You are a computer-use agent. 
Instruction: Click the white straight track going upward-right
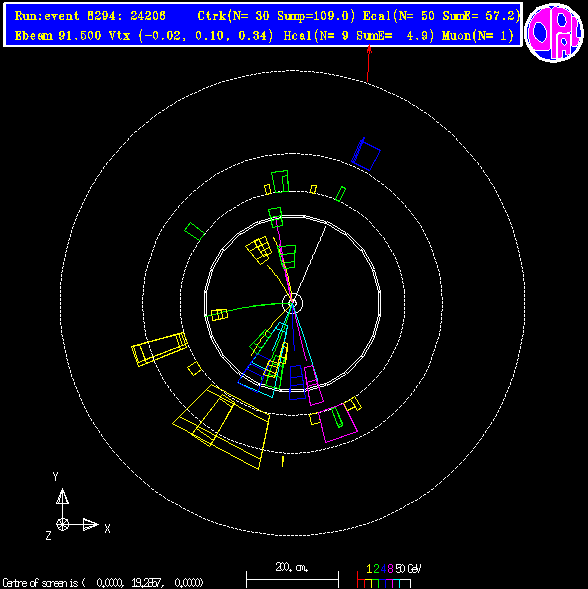tap(309, 263)
